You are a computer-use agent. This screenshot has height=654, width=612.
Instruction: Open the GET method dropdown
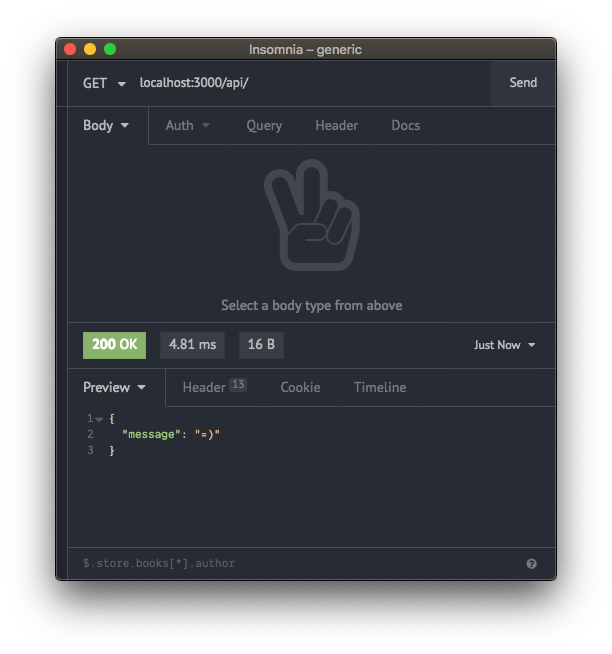pos(104,83)
